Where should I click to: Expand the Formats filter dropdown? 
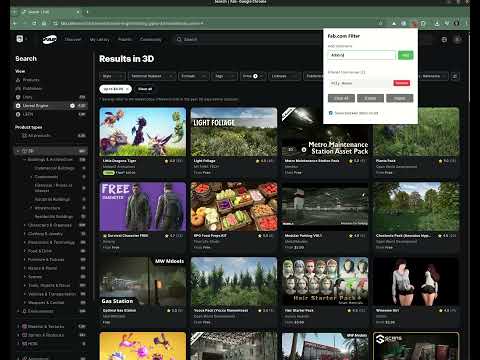click(193, 76)
